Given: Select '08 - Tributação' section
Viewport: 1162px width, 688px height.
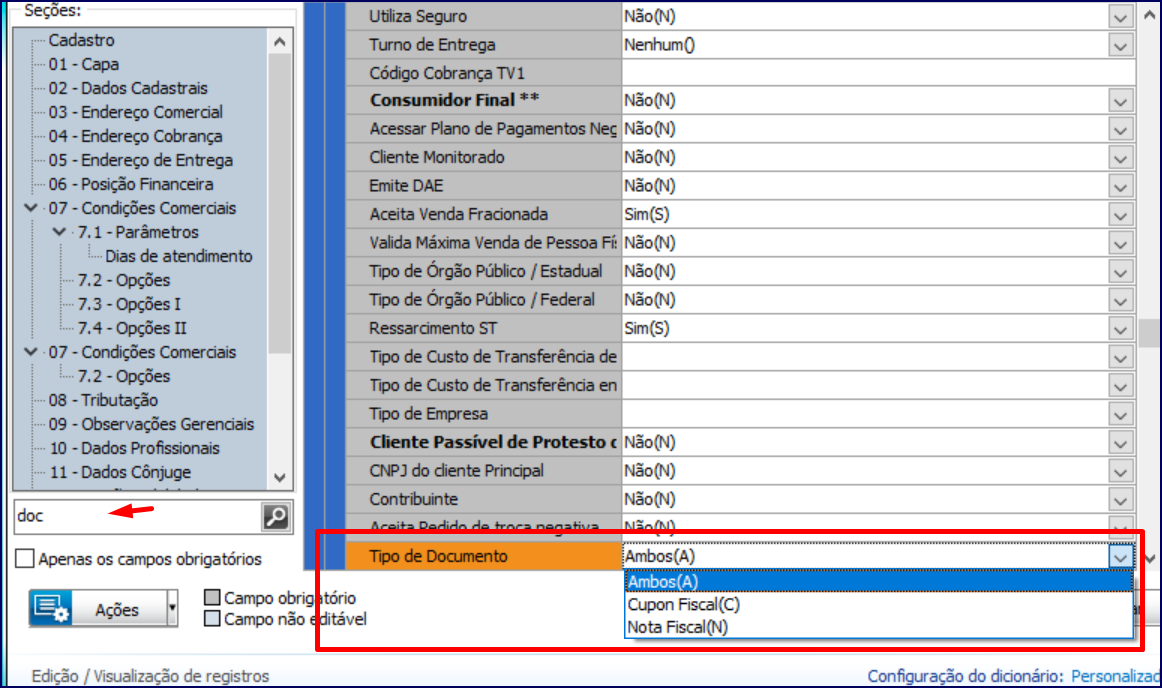Looking at the screenshot, I should (x=103, y=400).
